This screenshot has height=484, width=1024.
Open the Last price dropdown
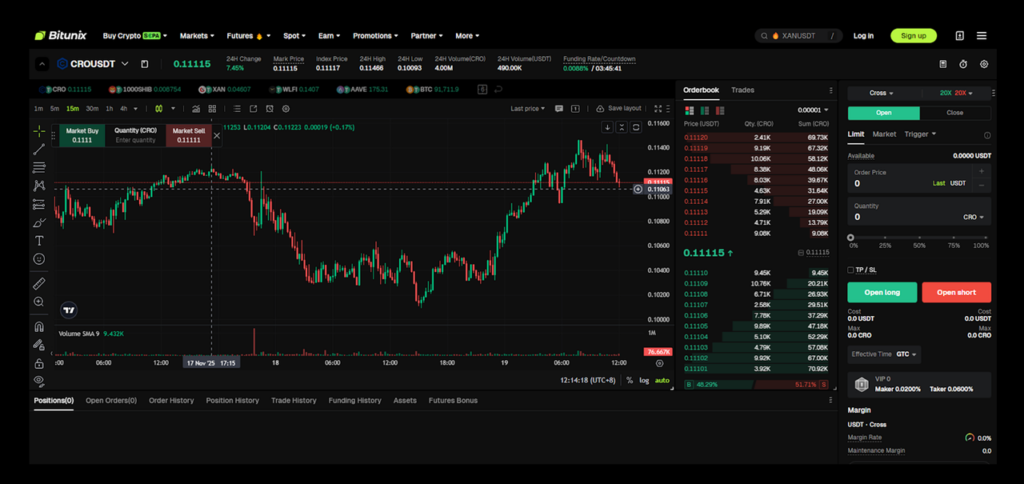click(x=528, y=108)
